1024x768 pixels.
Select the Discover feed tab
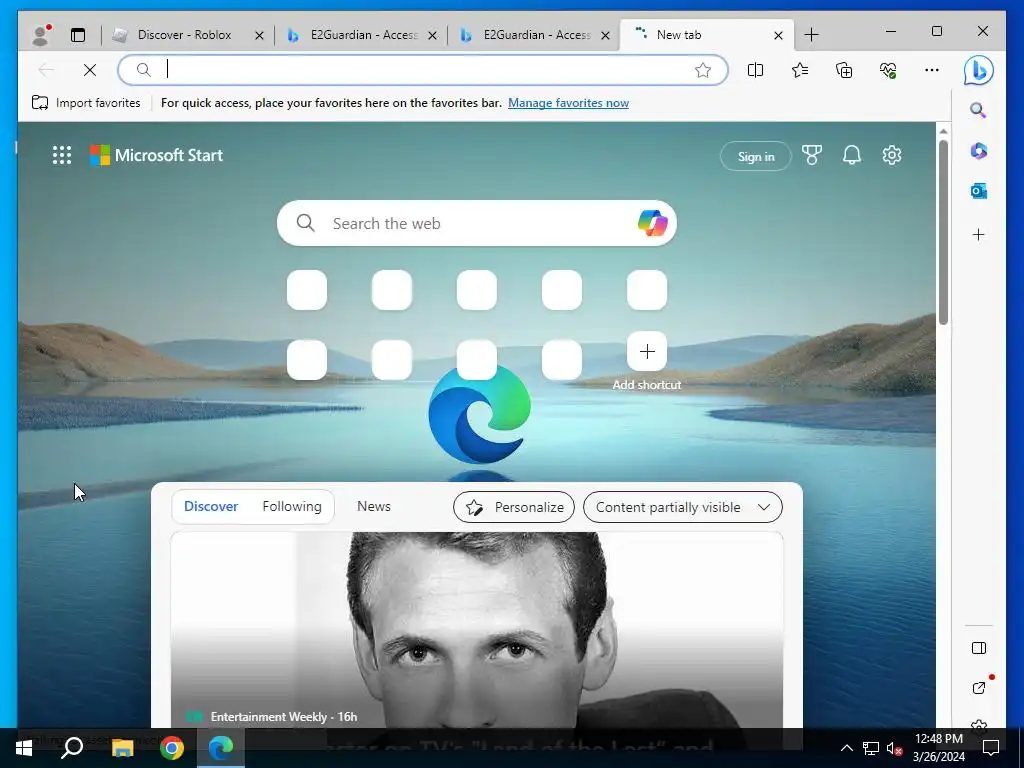tap(211, 506)
